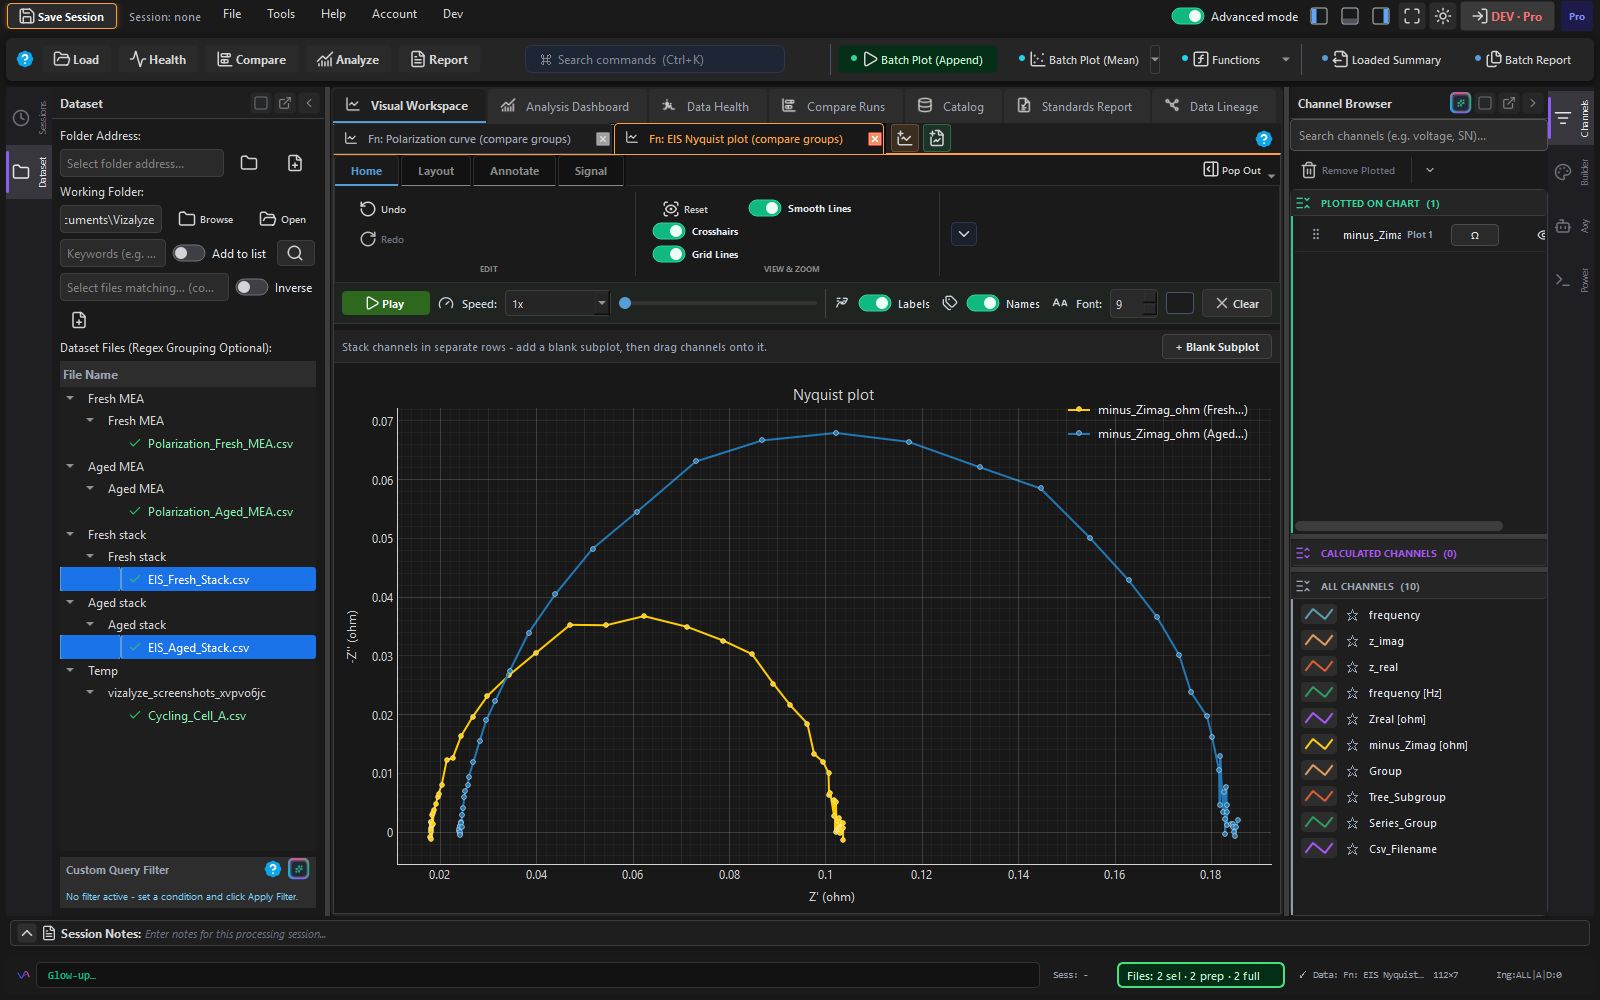Image resolution: width=1600 pixels, height=1000 pixels.
Task: Close the Polarization curve plot tab
Action: [603, 139]
